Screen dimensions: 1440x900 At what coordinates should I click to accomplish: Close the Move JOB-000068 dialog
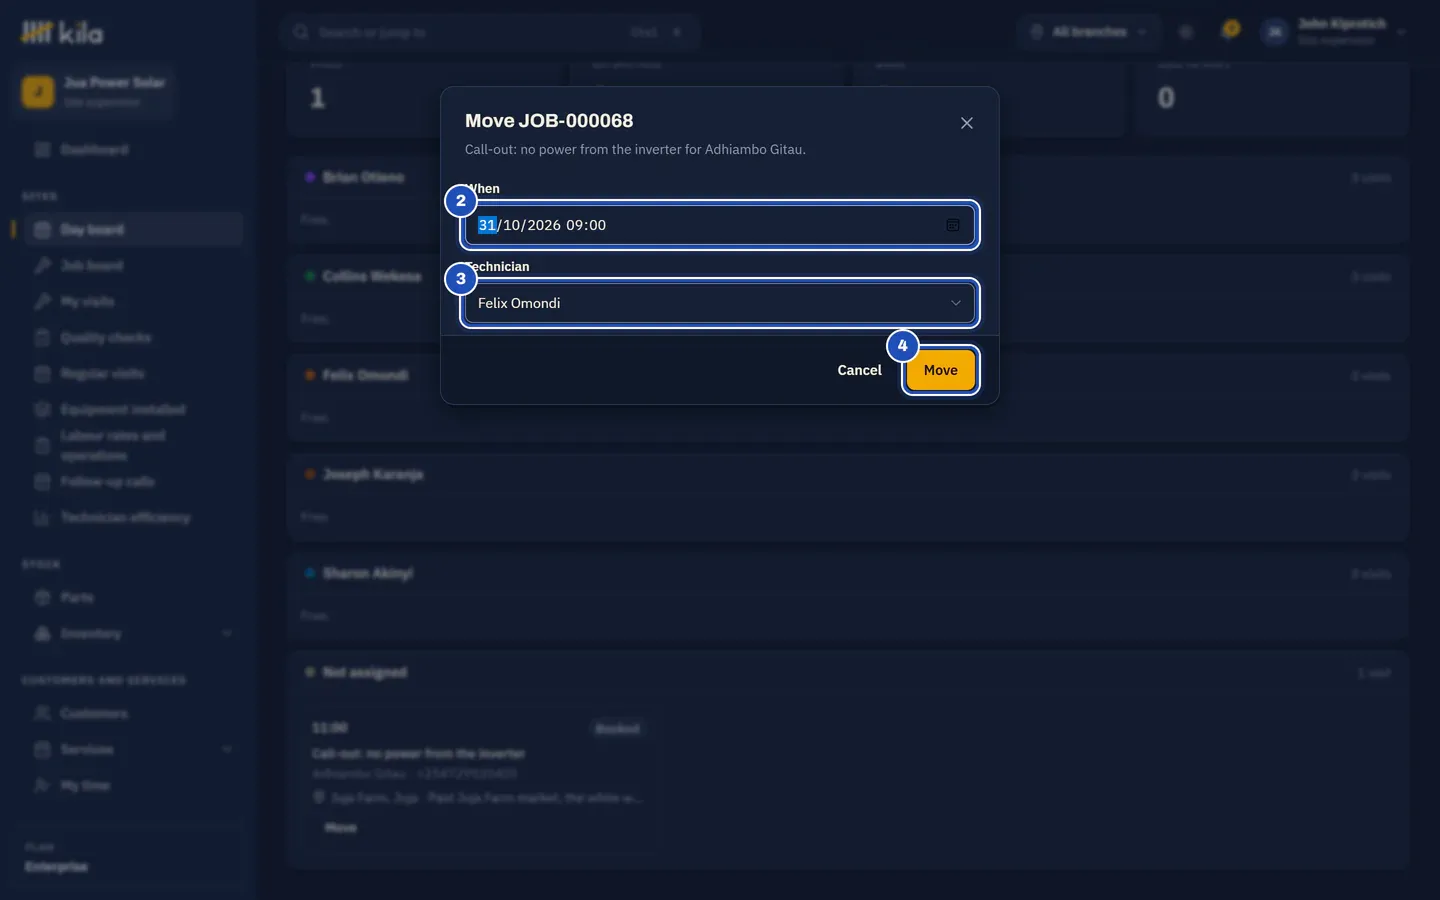pos(967,123)
